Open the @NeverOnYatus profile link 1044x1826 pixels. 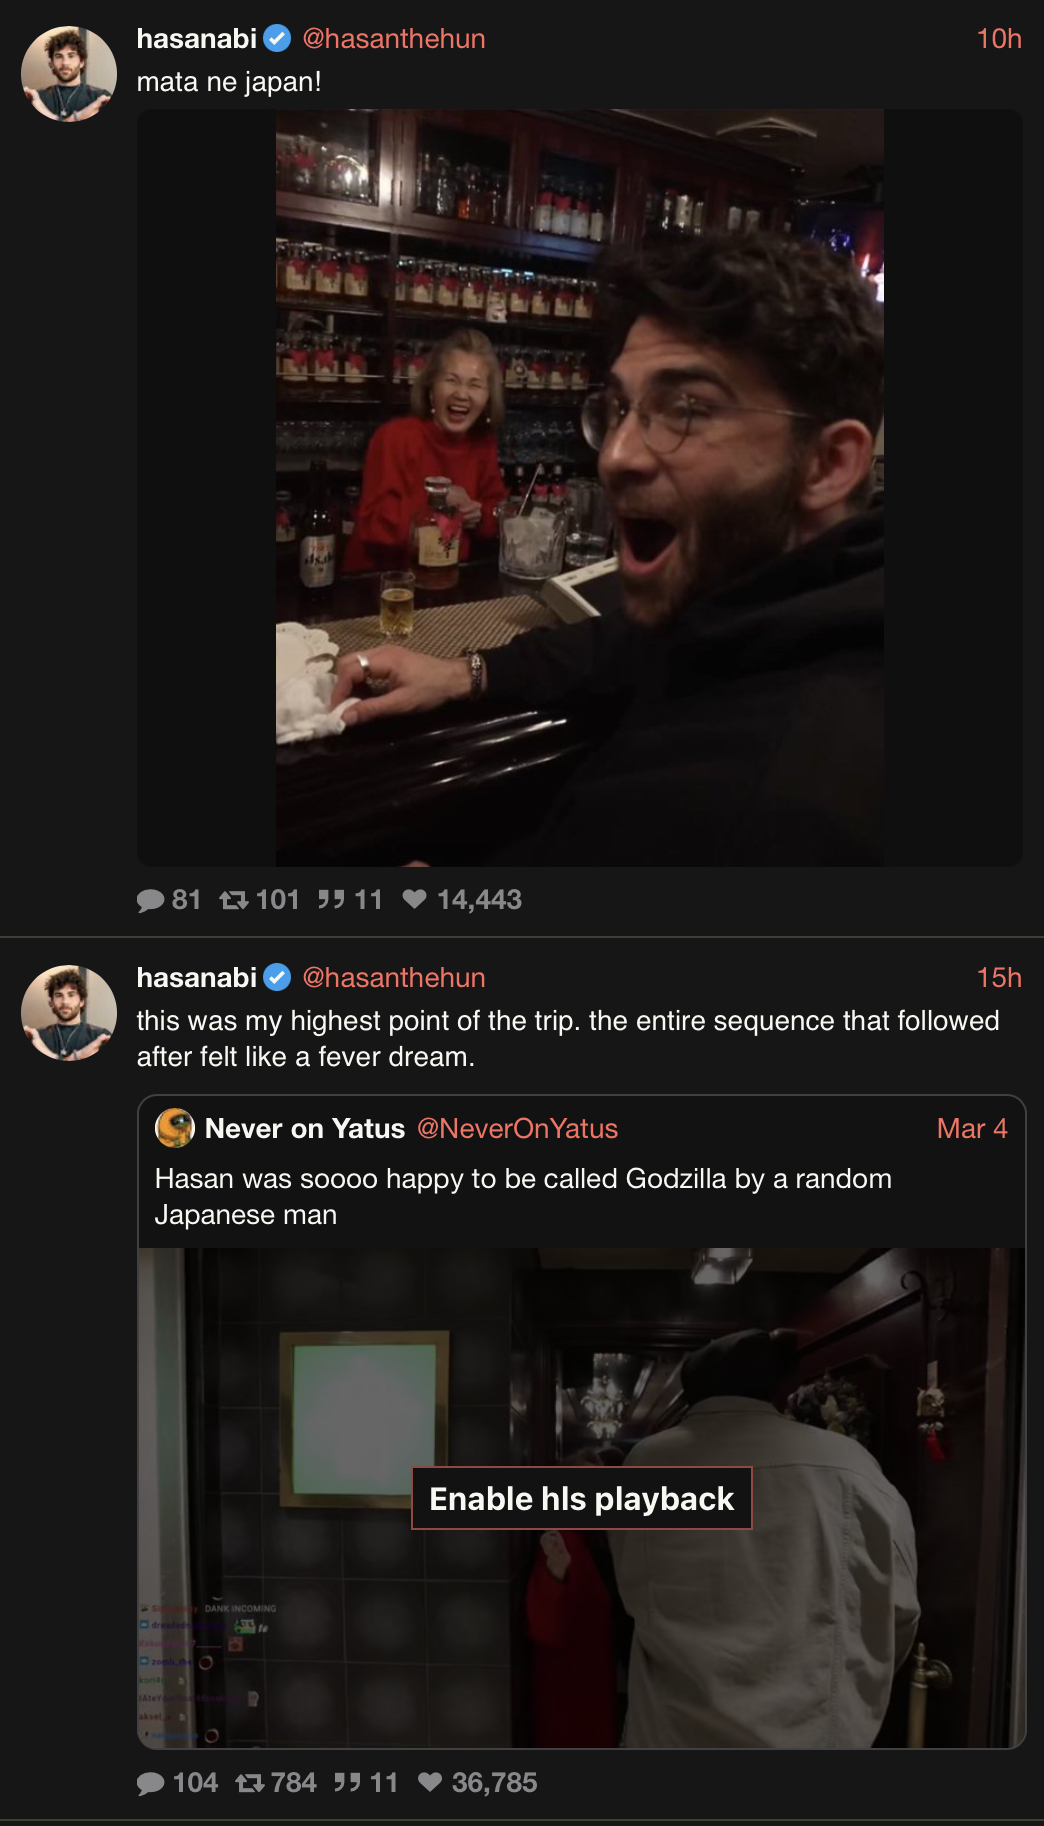click(517, 1129)
